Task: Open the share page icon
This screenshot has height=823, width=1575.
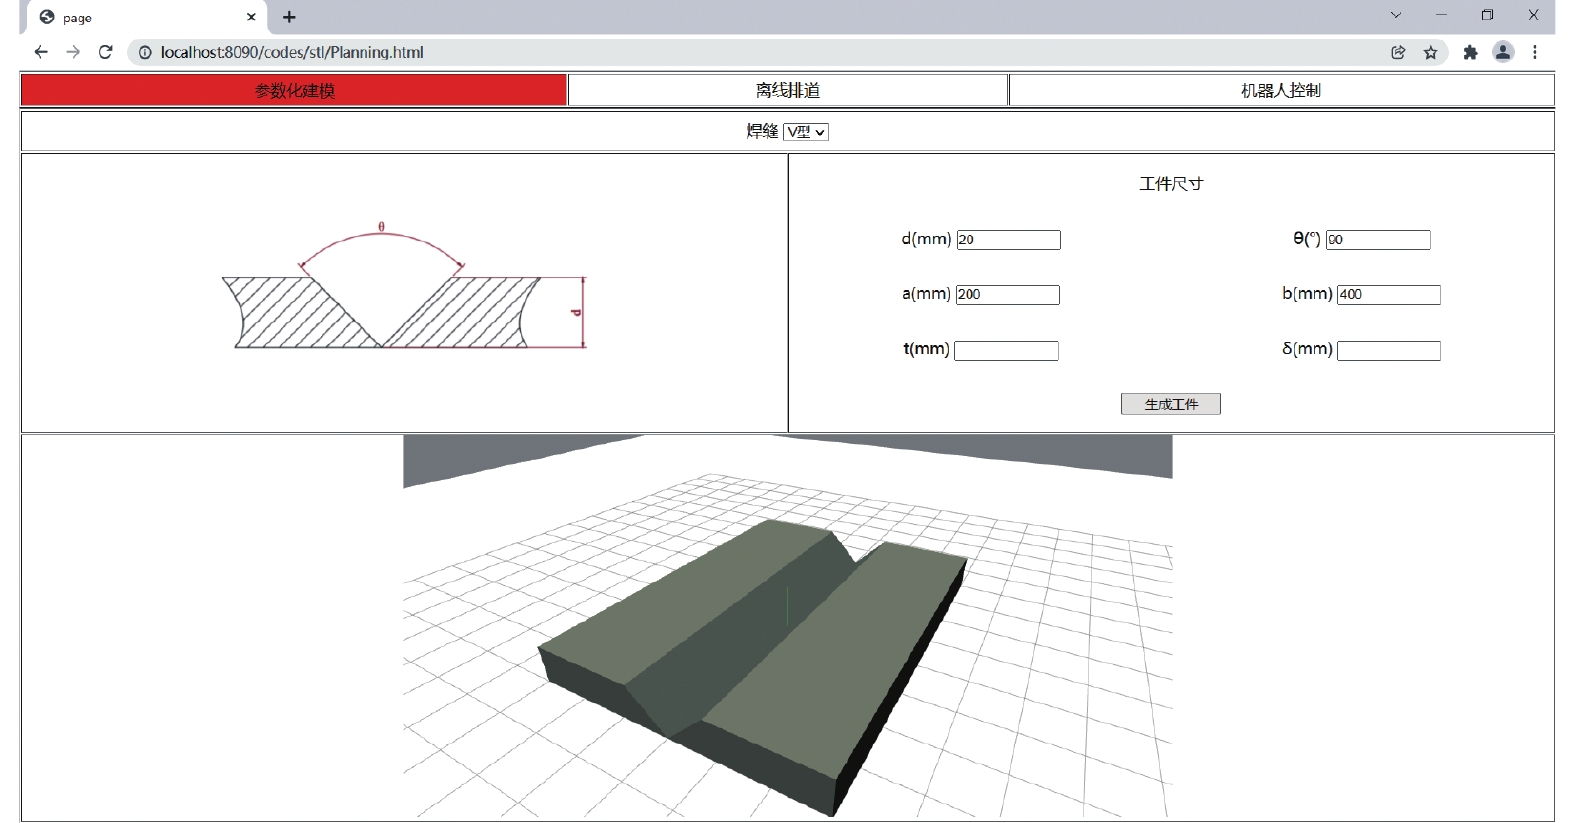Action: click(1398, 52)
